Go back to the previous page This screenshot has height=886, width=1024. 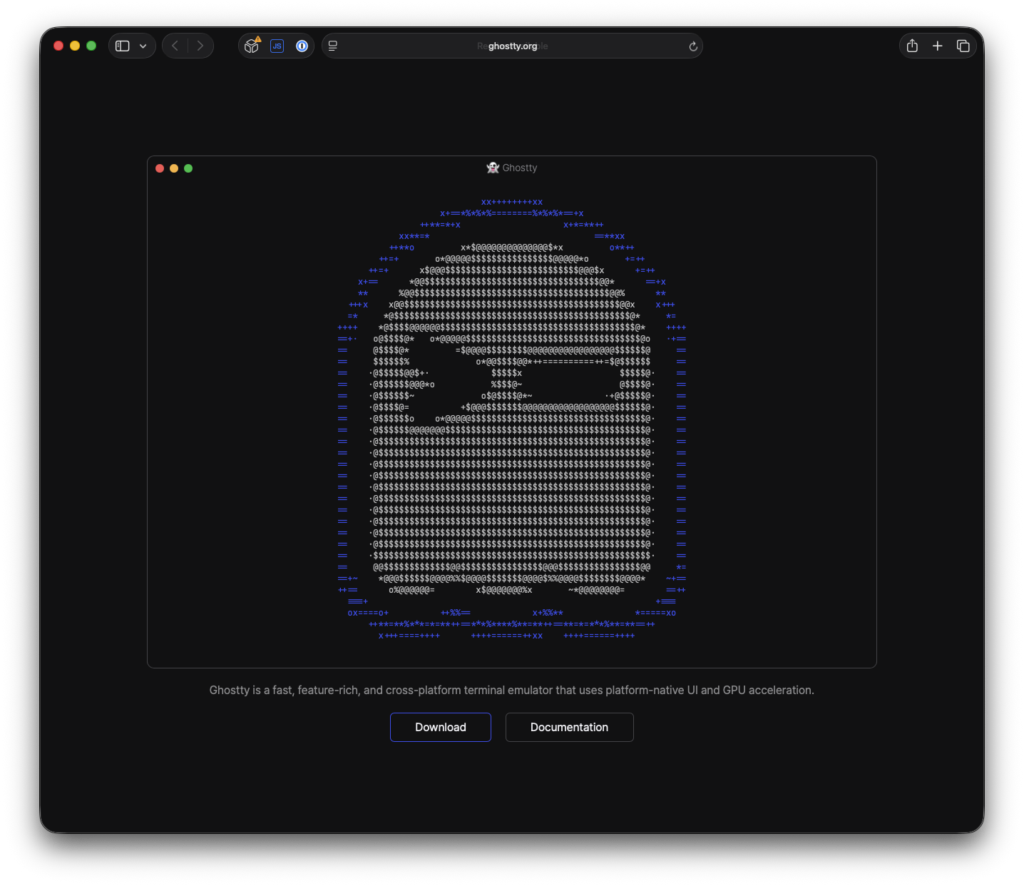(175, 46)
